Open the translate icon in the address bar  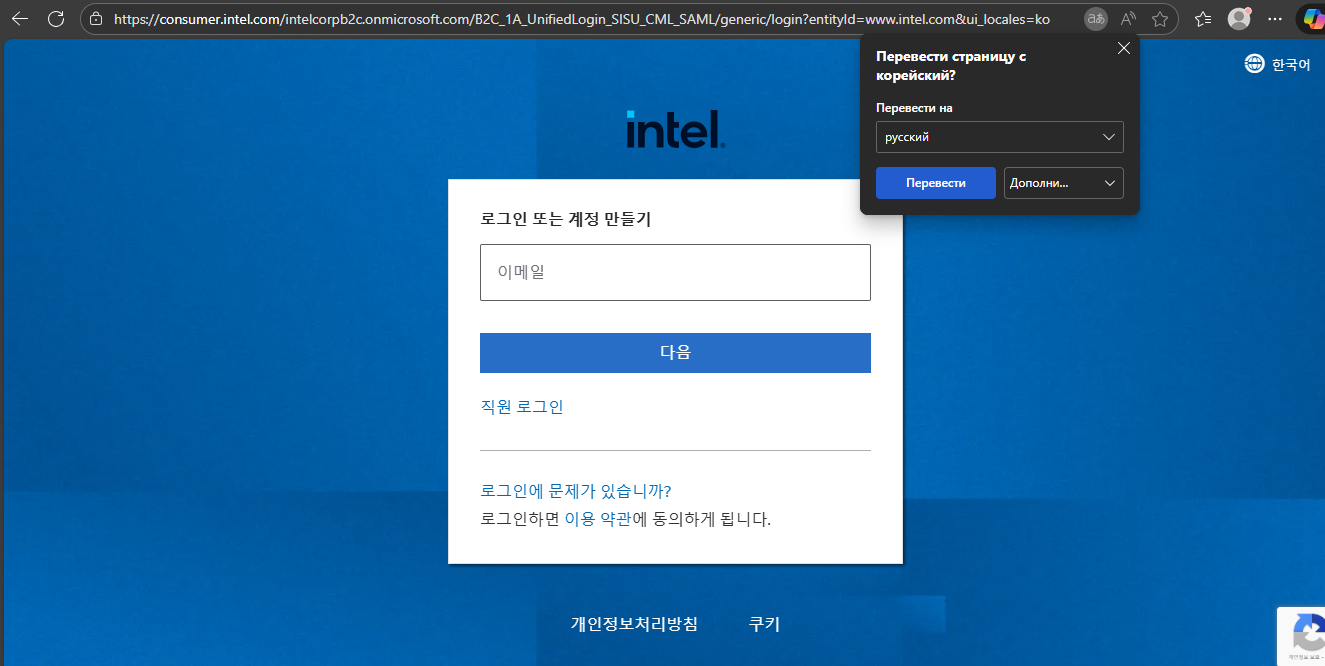coord(1096,18)
